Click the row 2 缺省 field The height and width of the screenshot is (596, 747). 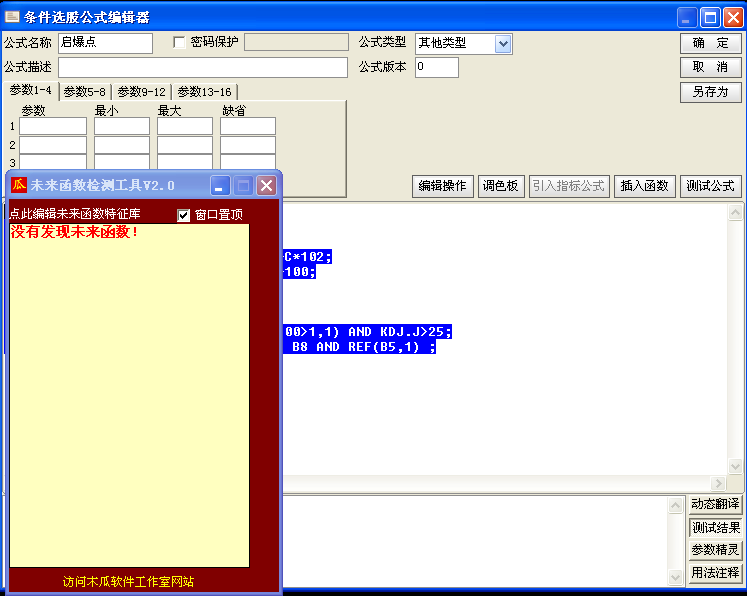coord(248,145)
